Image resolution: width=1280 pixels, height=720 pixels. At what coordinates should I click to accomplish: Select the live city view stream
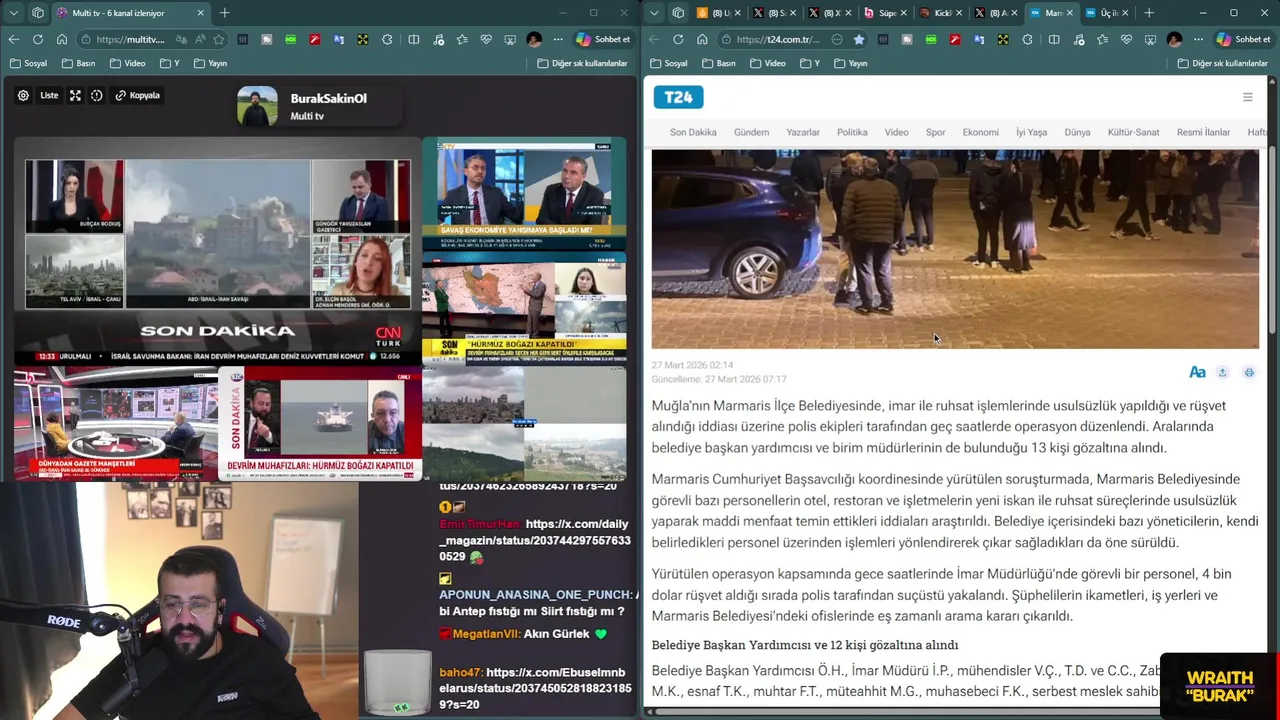click(524, 424)
